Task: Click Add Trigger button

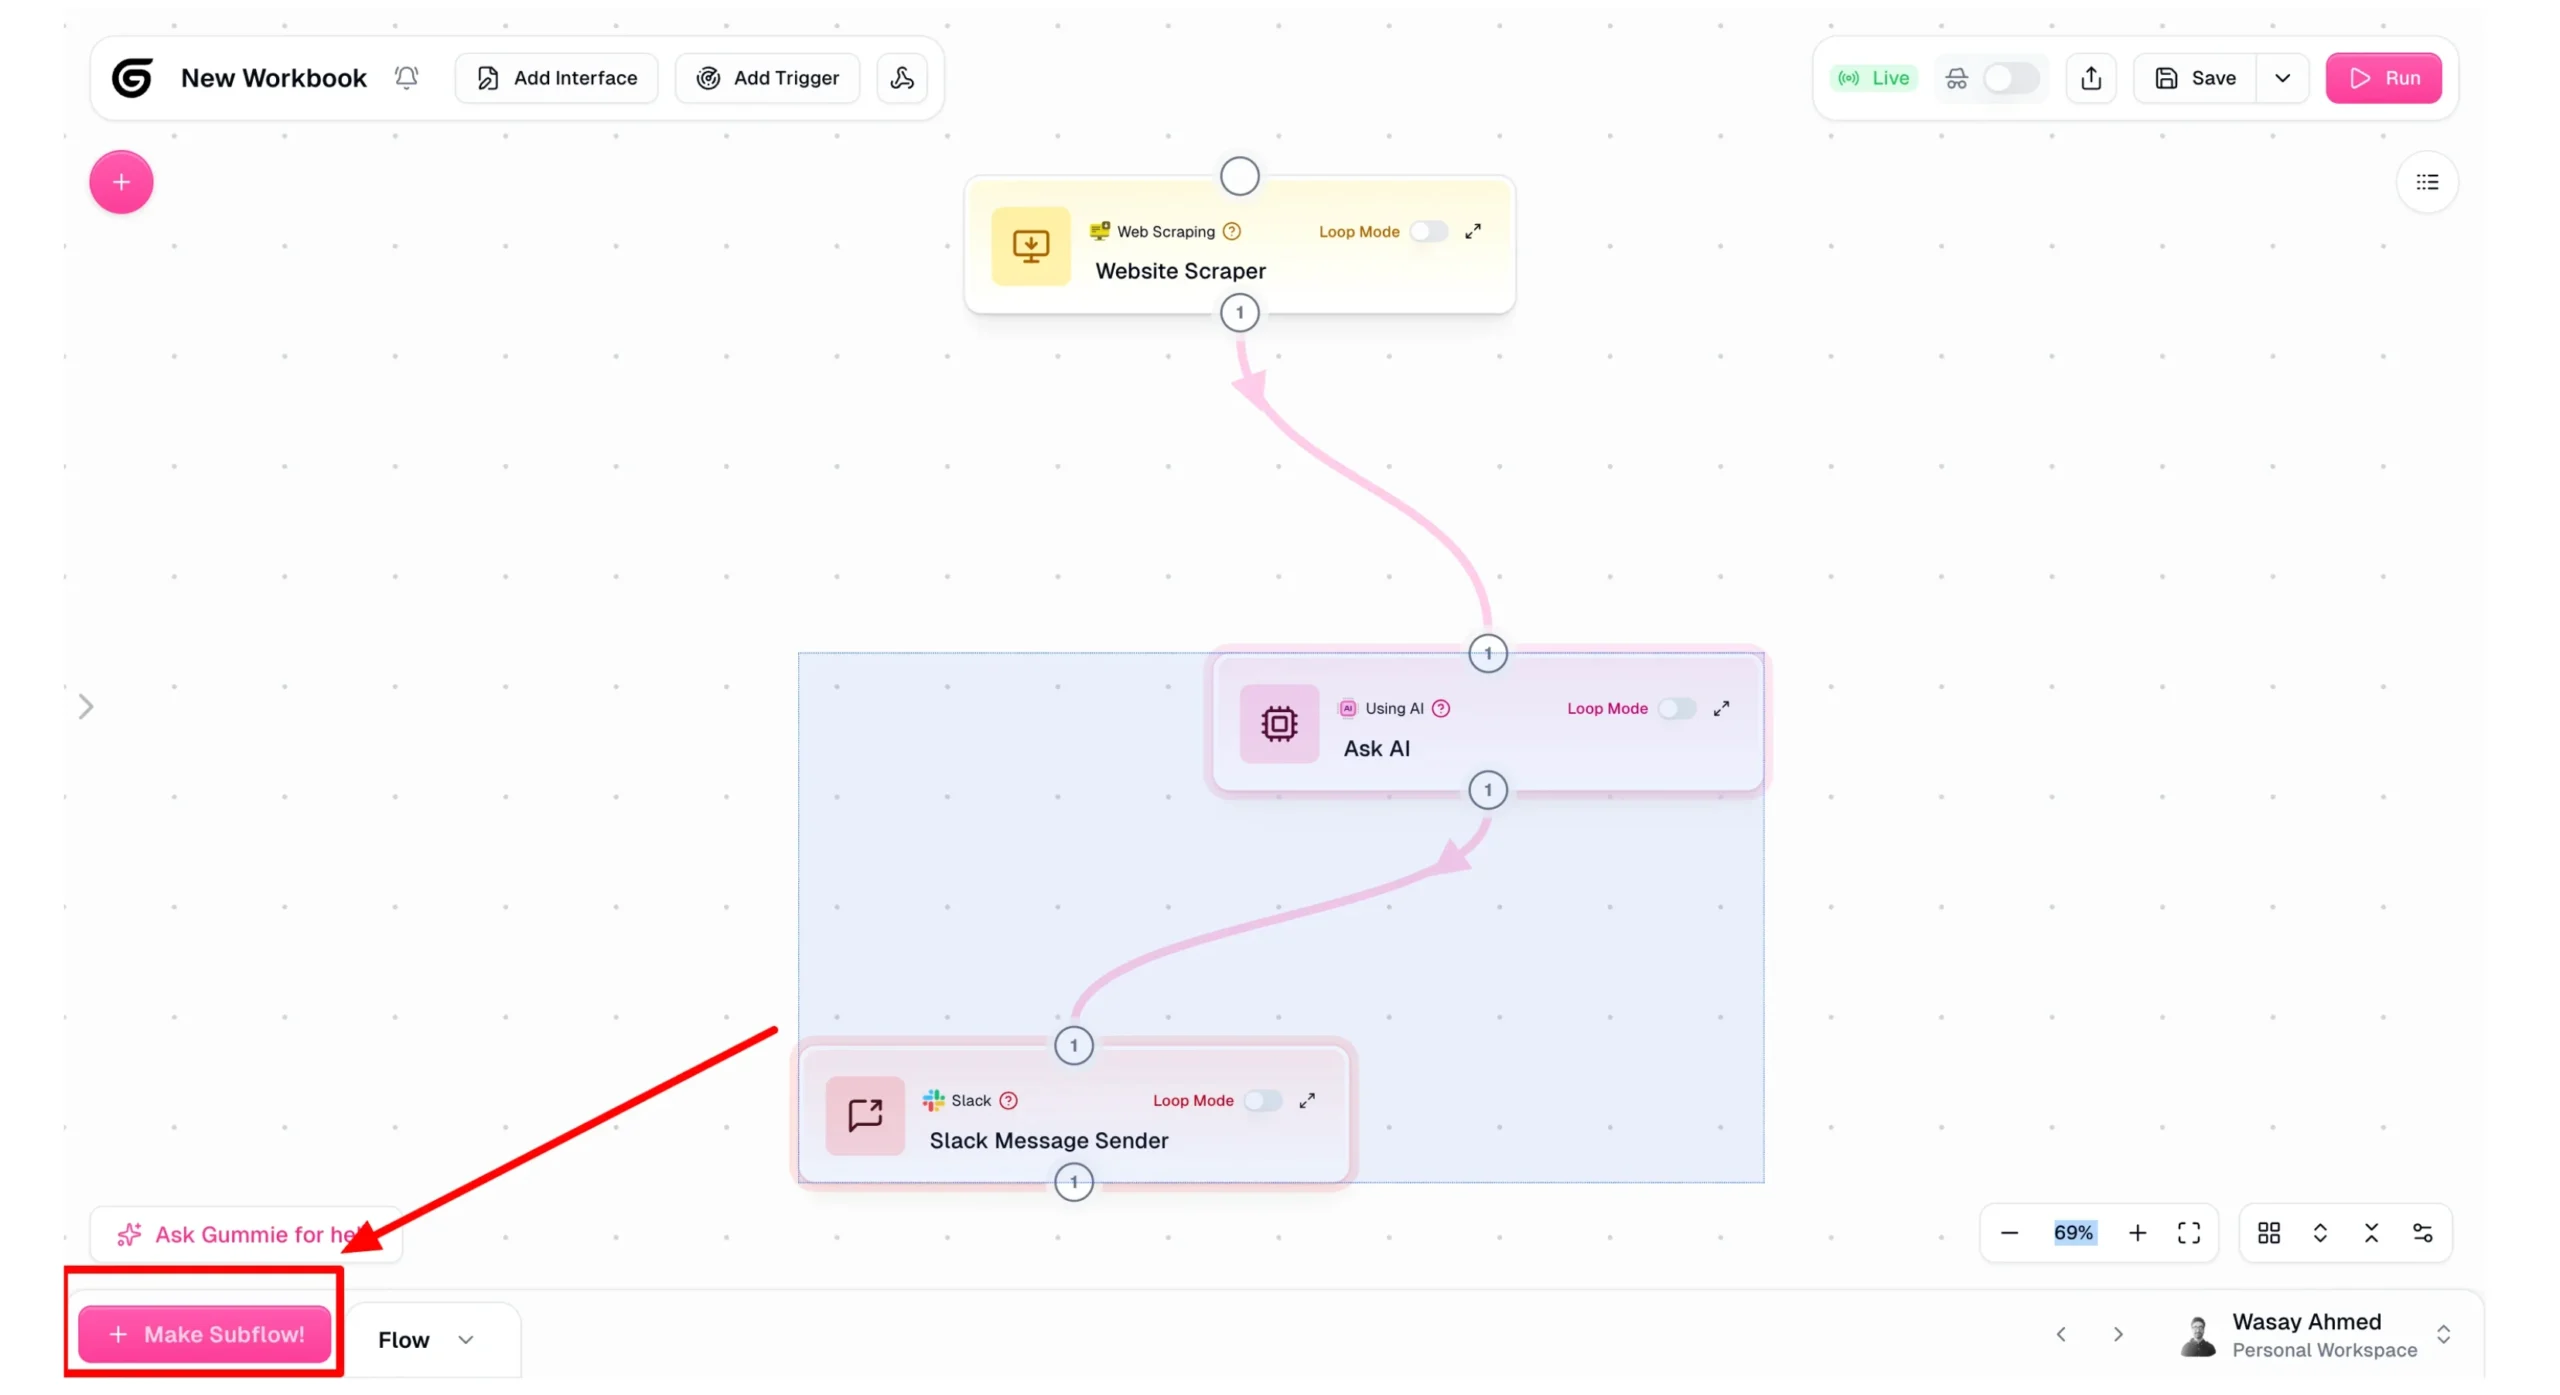Action: tap(767, 78)
